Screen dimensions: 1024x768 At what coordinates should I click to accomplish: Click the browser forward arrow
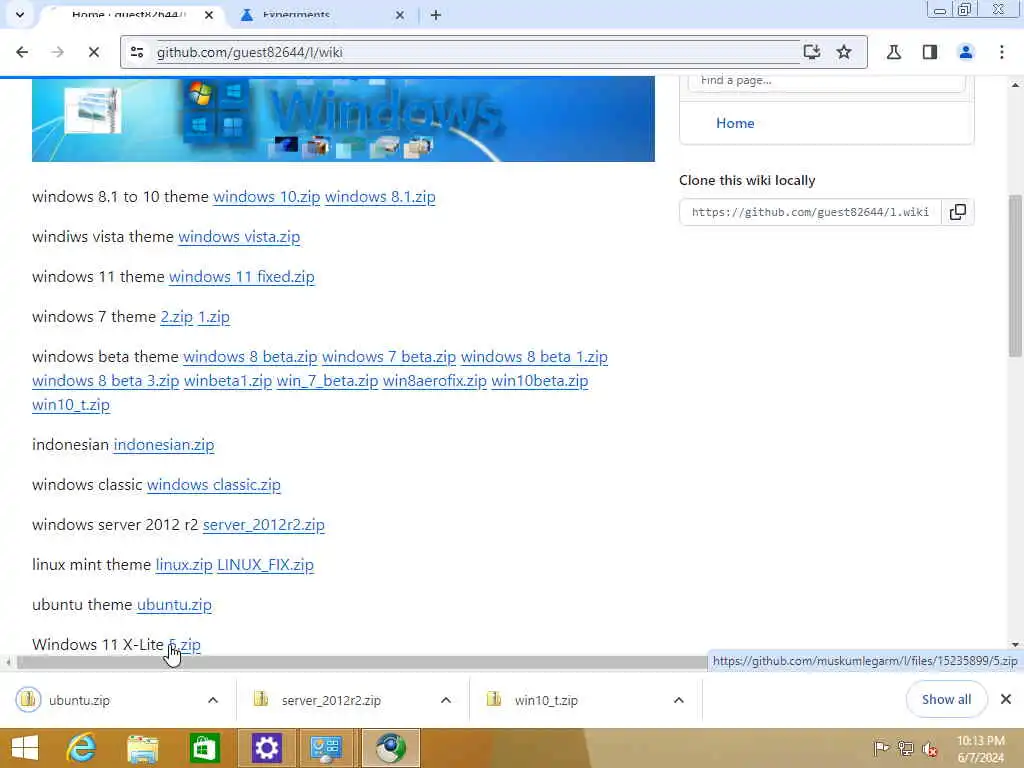[57, 52]
